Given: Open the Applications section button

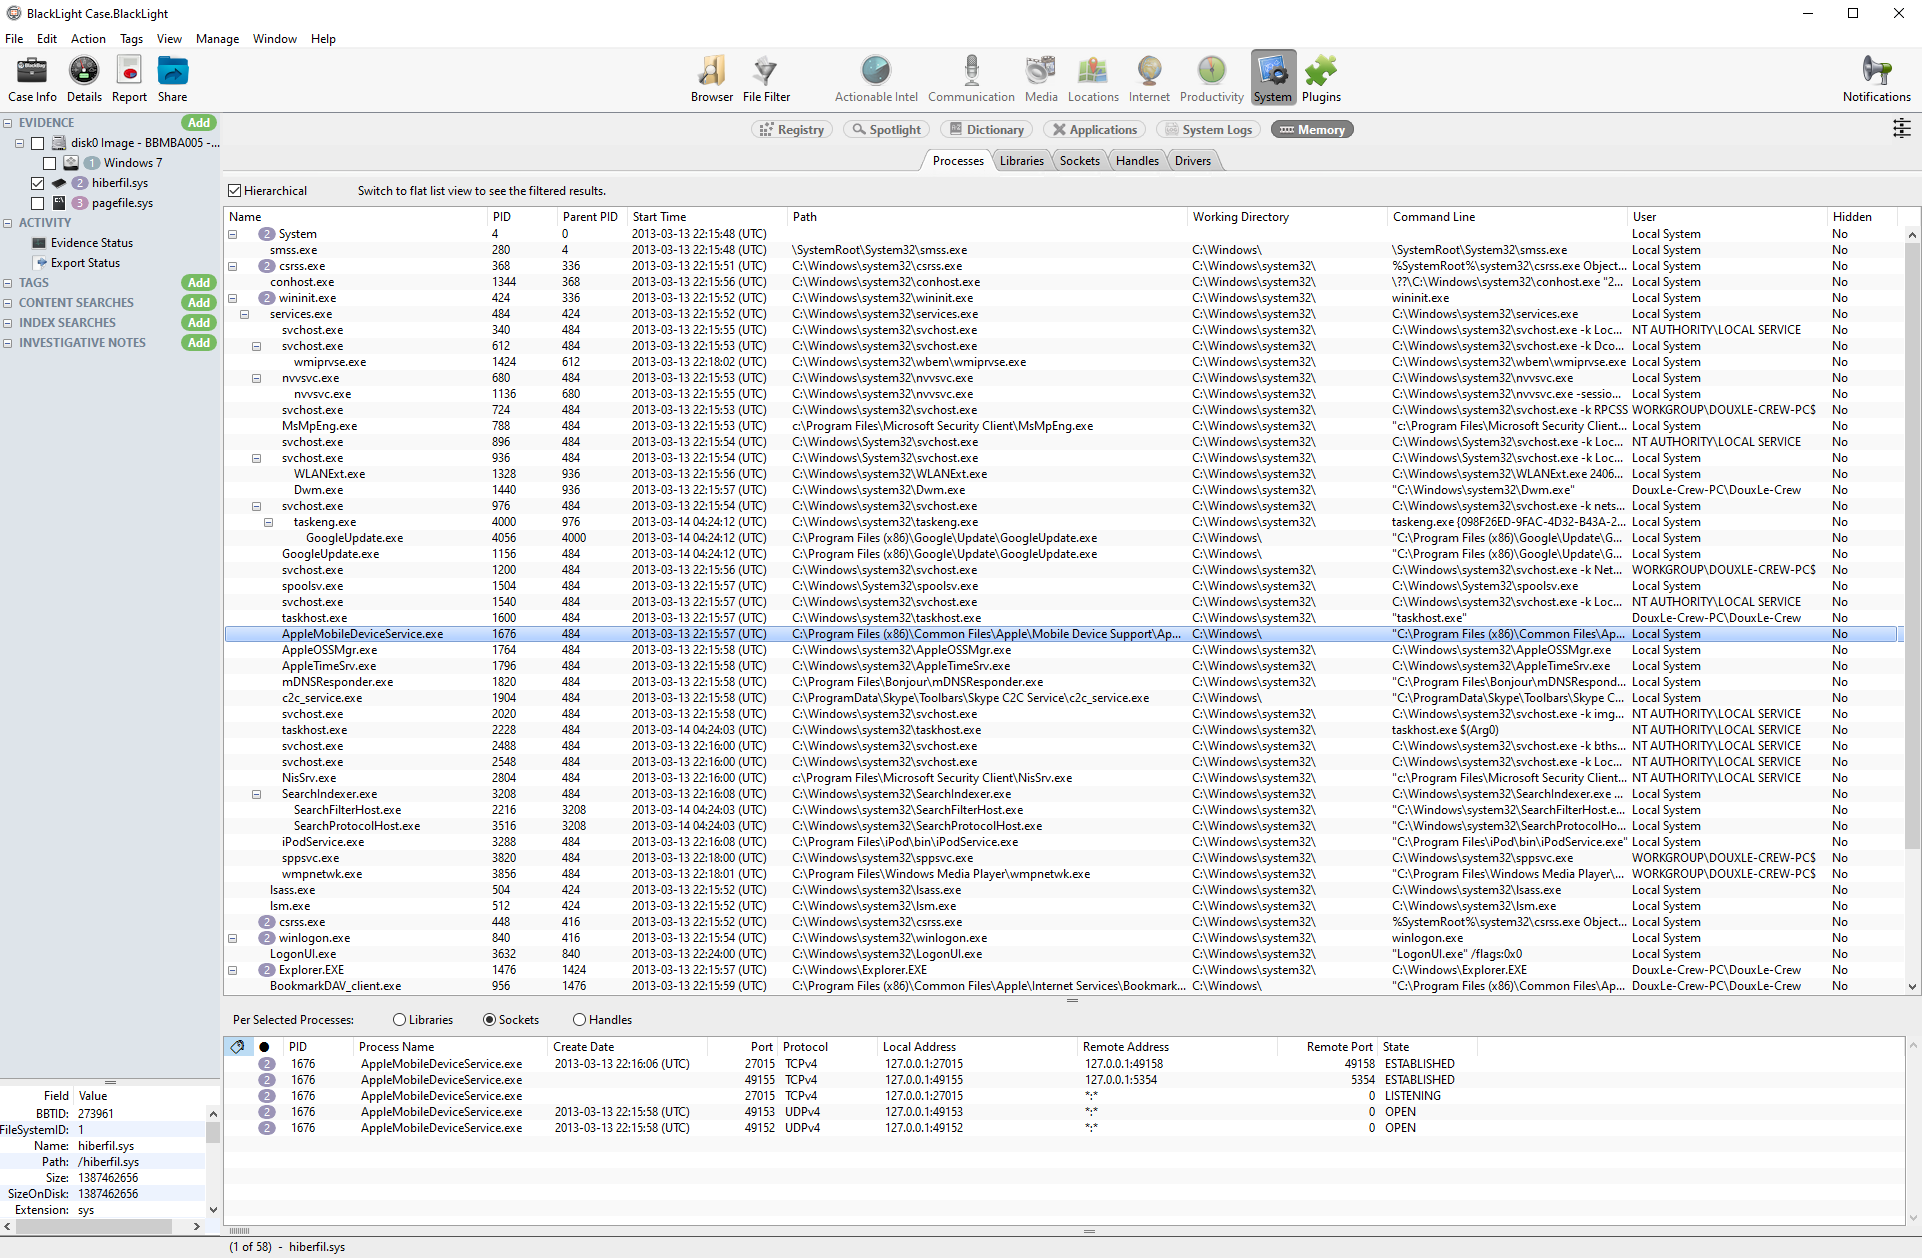Looking at the screenshot, I should 1094,130.
